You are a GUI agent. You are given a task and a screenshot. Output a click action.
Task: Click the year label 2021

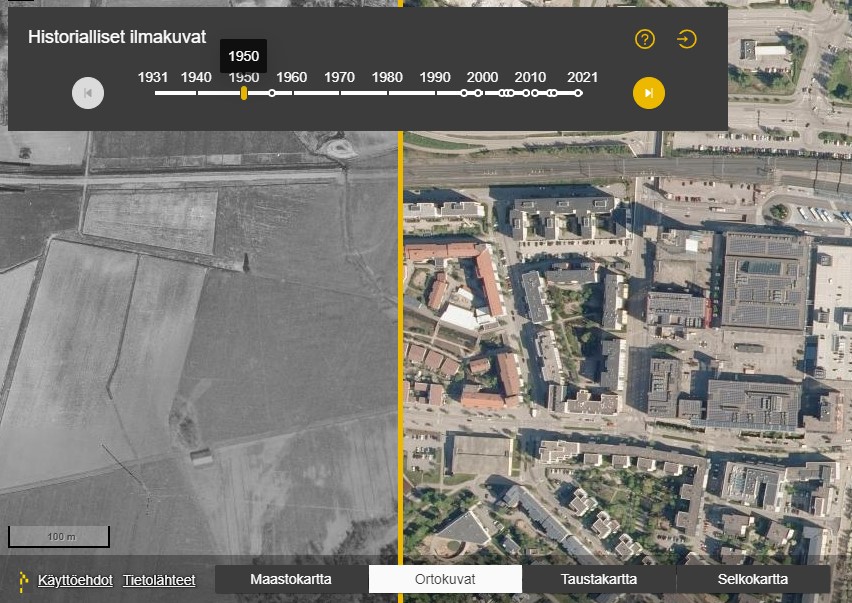(x=582, y=77)
